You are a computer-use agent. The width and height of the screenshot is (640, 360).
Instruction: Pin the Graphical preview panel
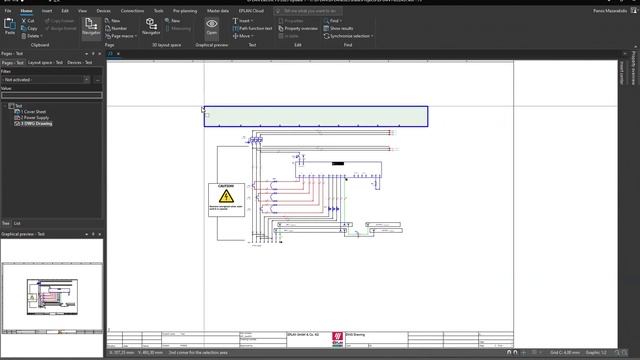93,234
